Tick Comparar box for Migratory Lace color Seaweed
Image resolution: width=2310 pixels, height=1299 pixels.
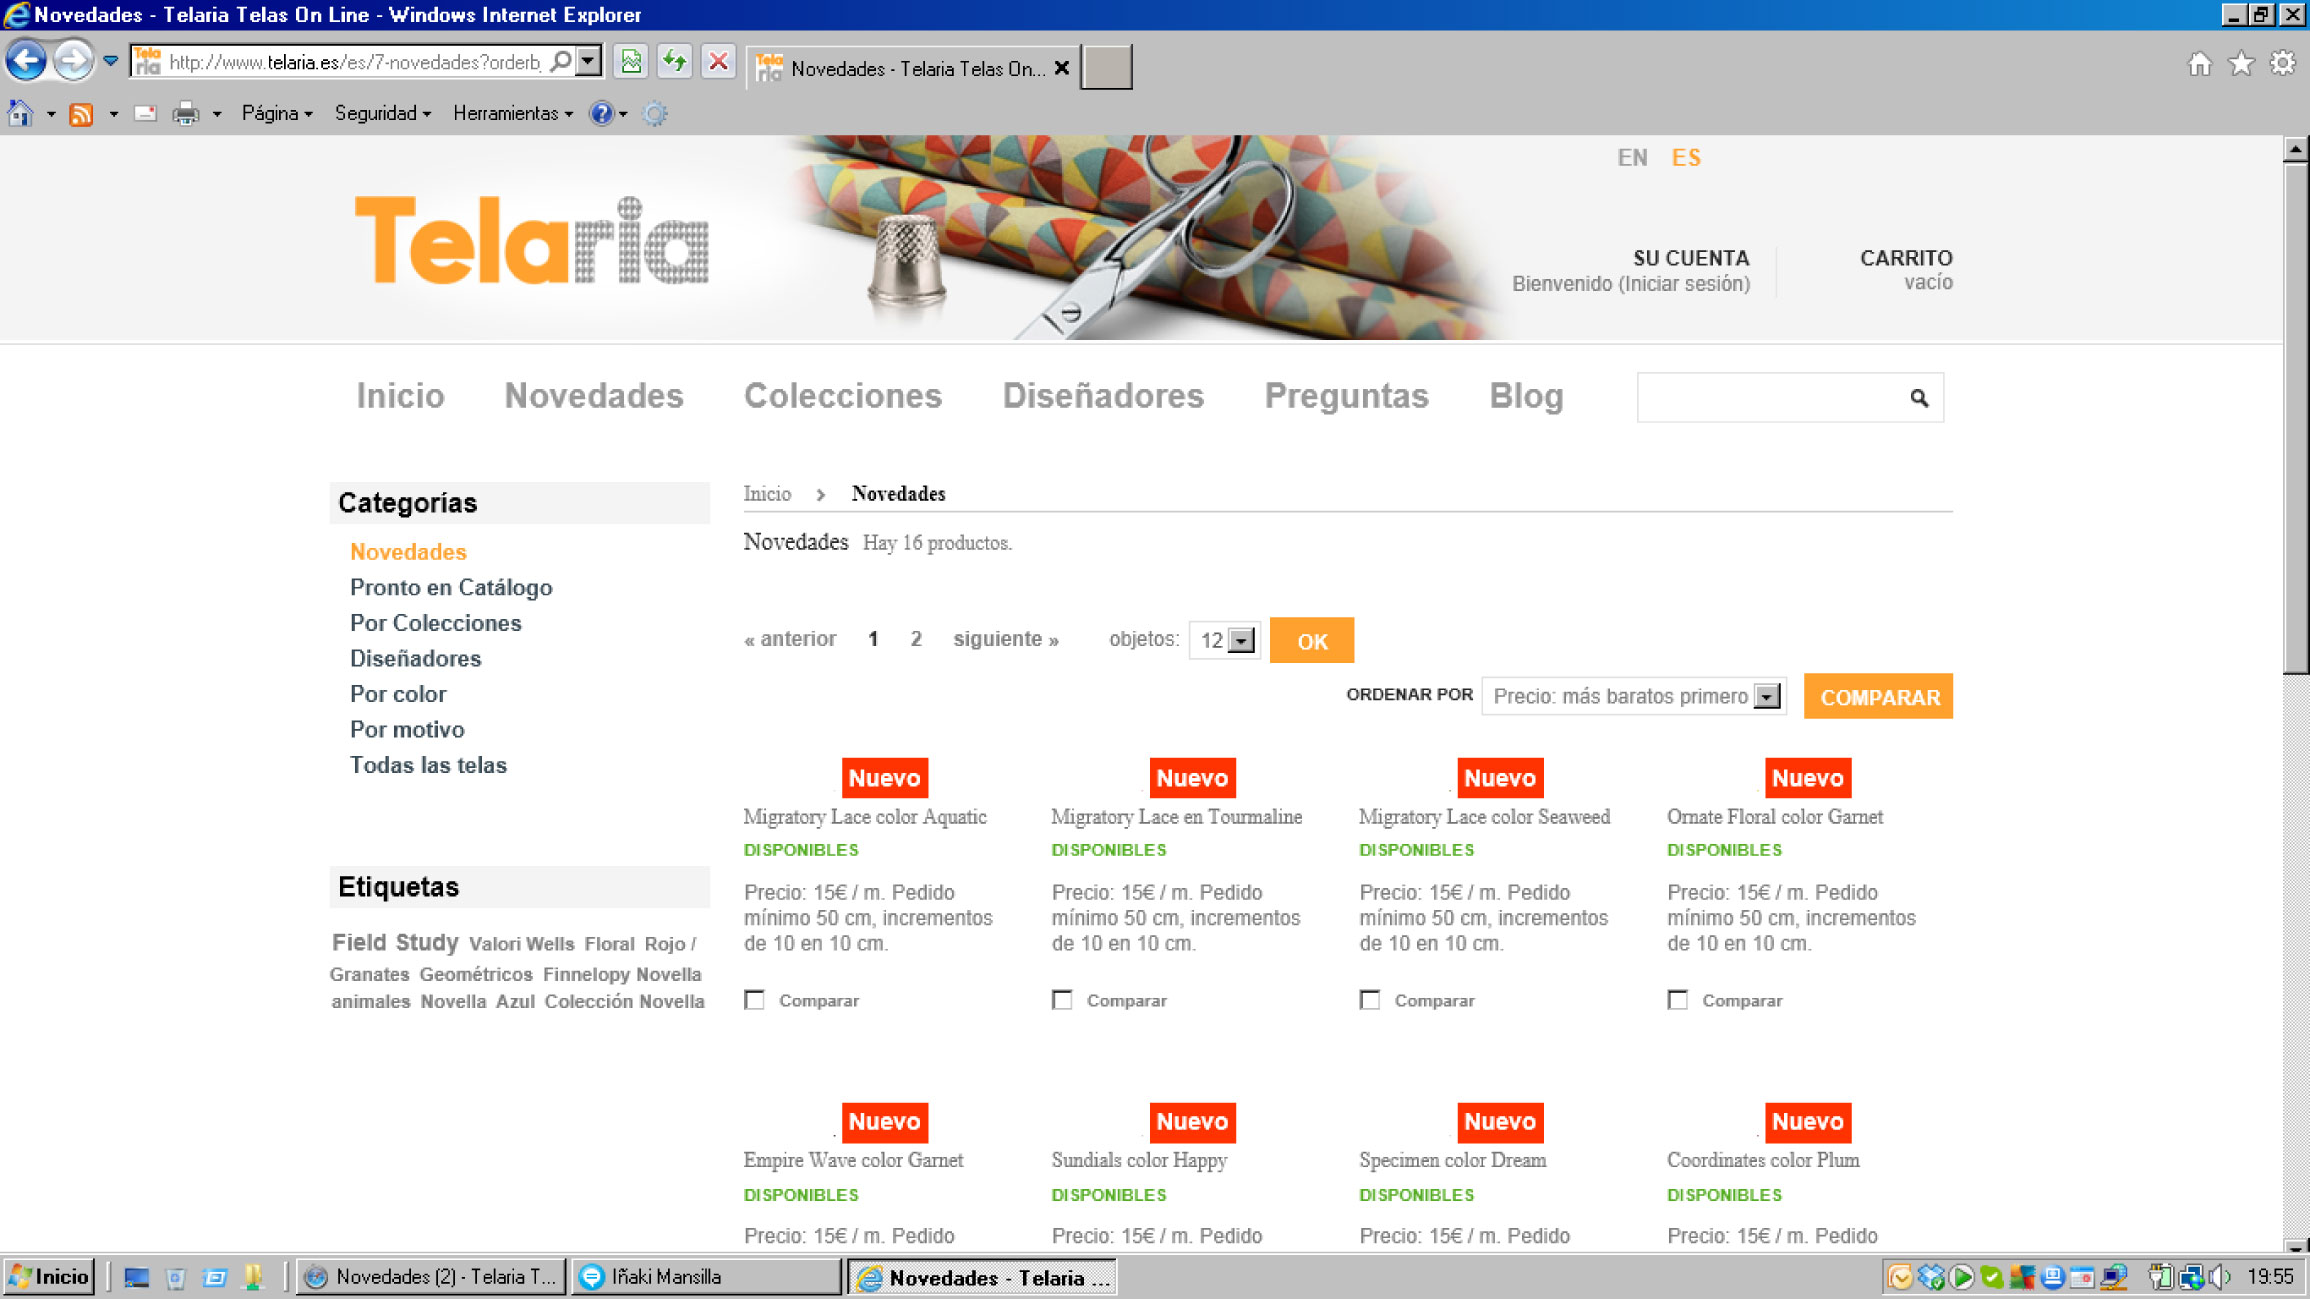pos(1370,1000)
